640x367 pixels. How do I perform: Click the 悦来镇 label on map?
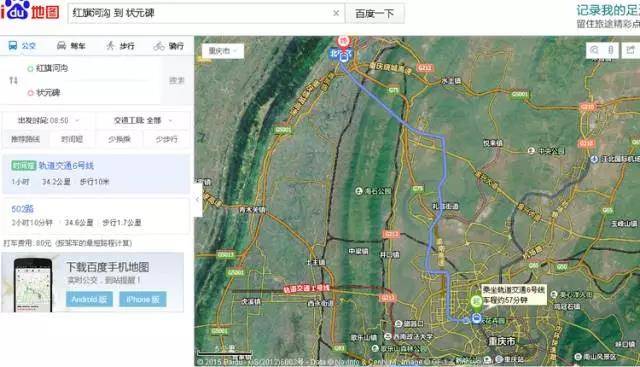pyautogui.click(x=493, y=143)
